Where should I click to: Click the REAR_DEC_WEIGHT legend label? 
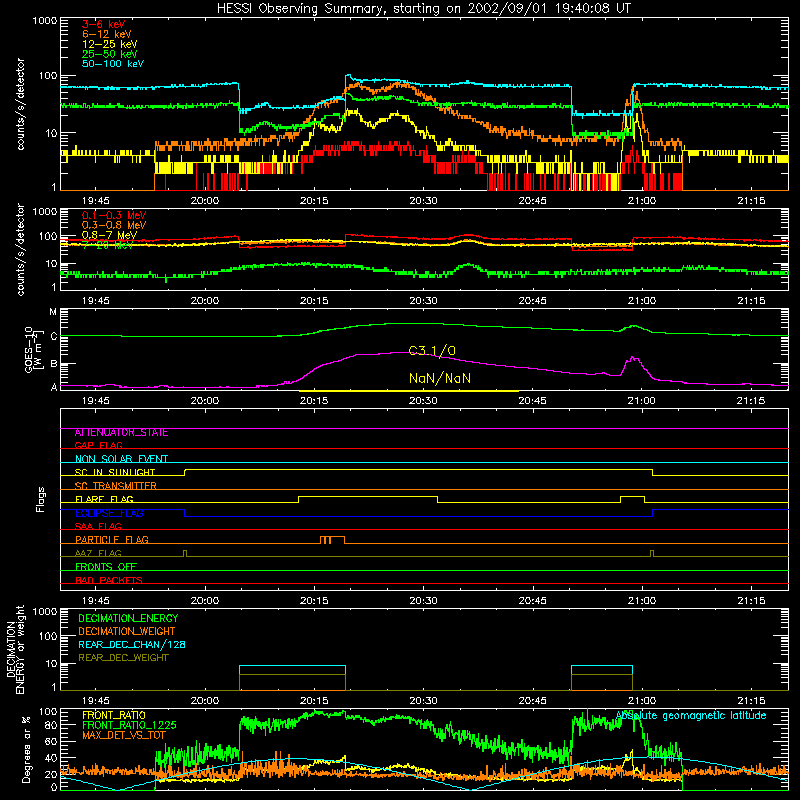click(123, 658)
